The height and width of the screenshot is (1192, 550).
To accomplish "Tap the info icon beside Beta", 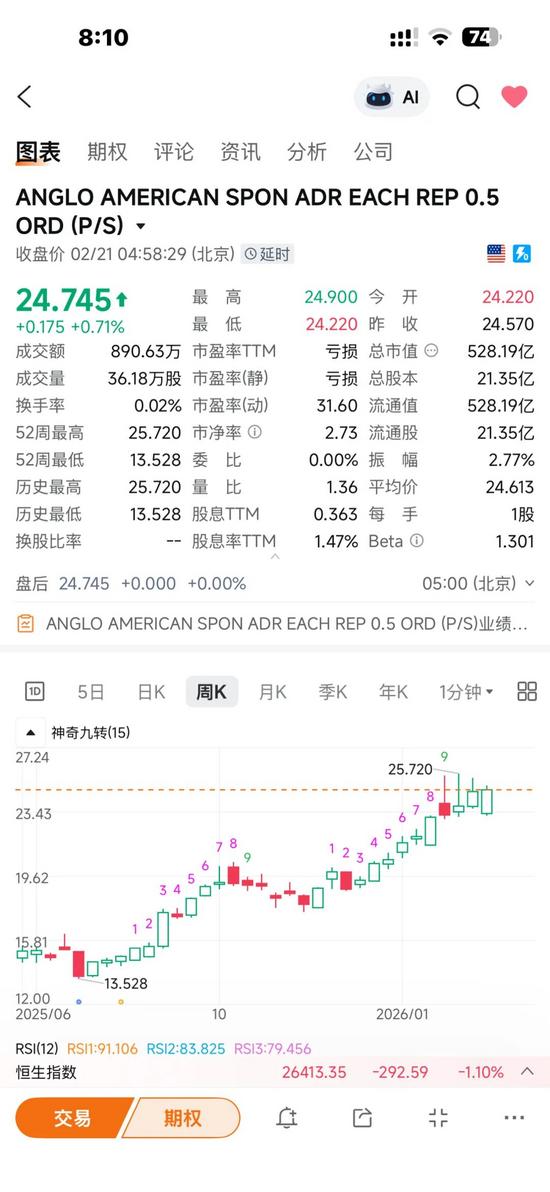I will point(416,541).
